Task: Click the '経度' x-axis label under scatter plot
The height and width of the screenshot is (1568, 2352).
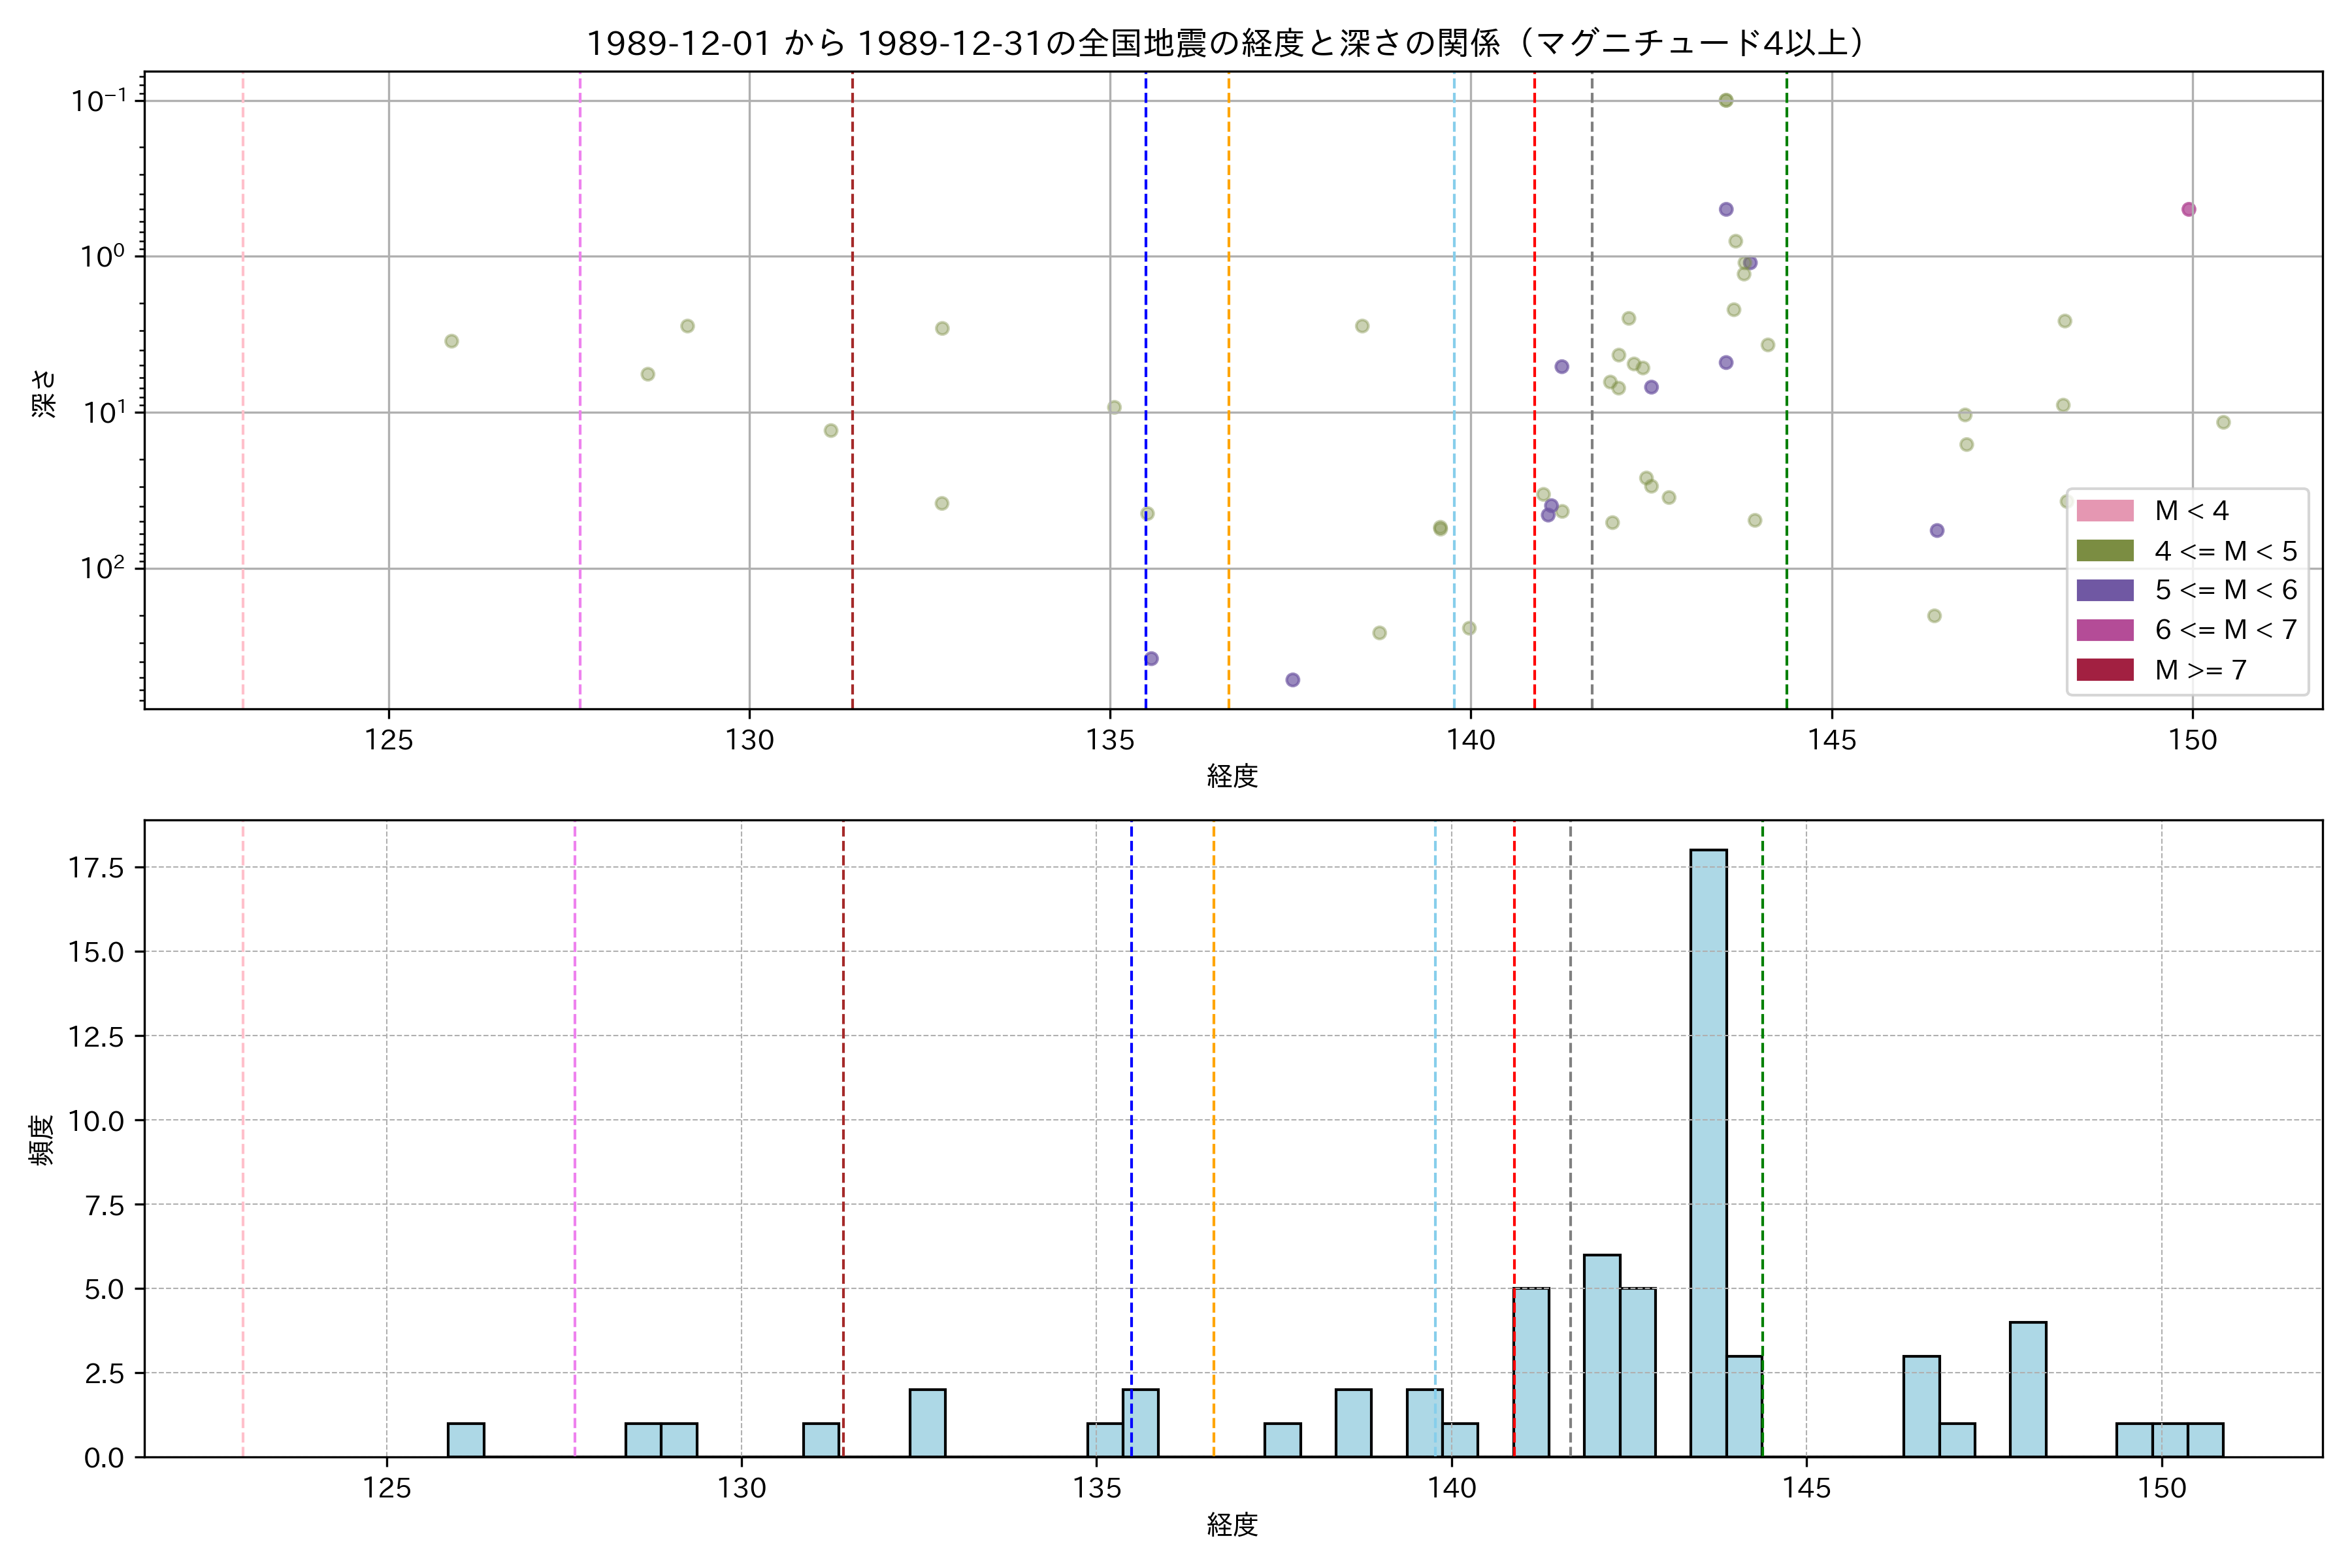Action: tap(1232, 776)
